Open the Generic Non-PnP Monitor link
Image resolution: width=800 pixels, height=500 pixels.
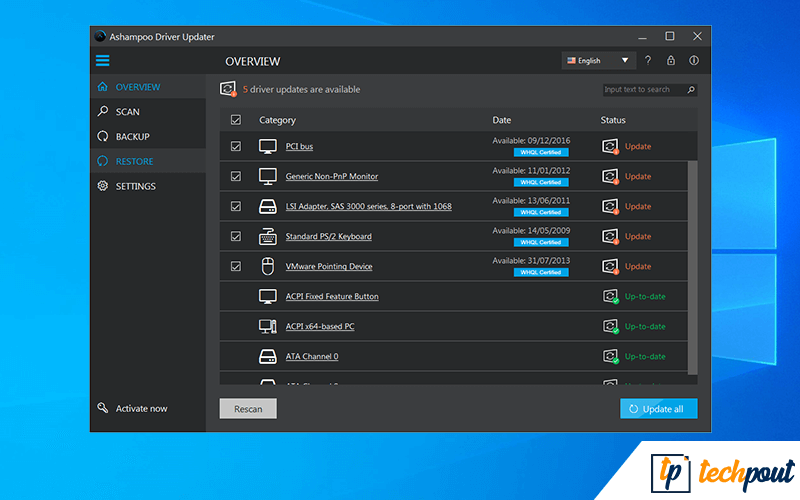tap(332, 177)
